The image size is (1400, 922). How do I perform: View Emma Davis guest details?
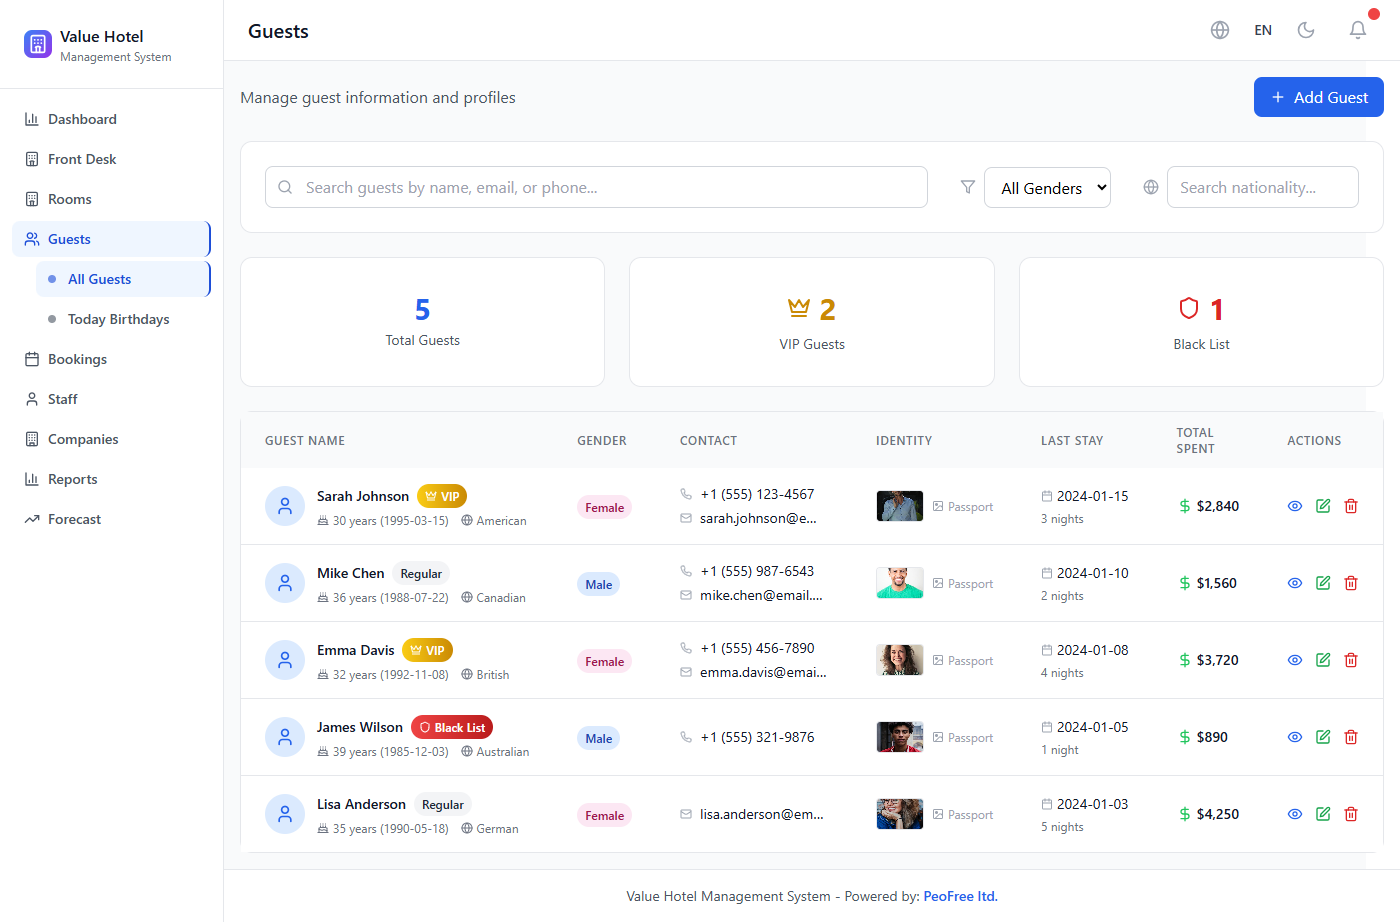click(x=1295, y=660)
